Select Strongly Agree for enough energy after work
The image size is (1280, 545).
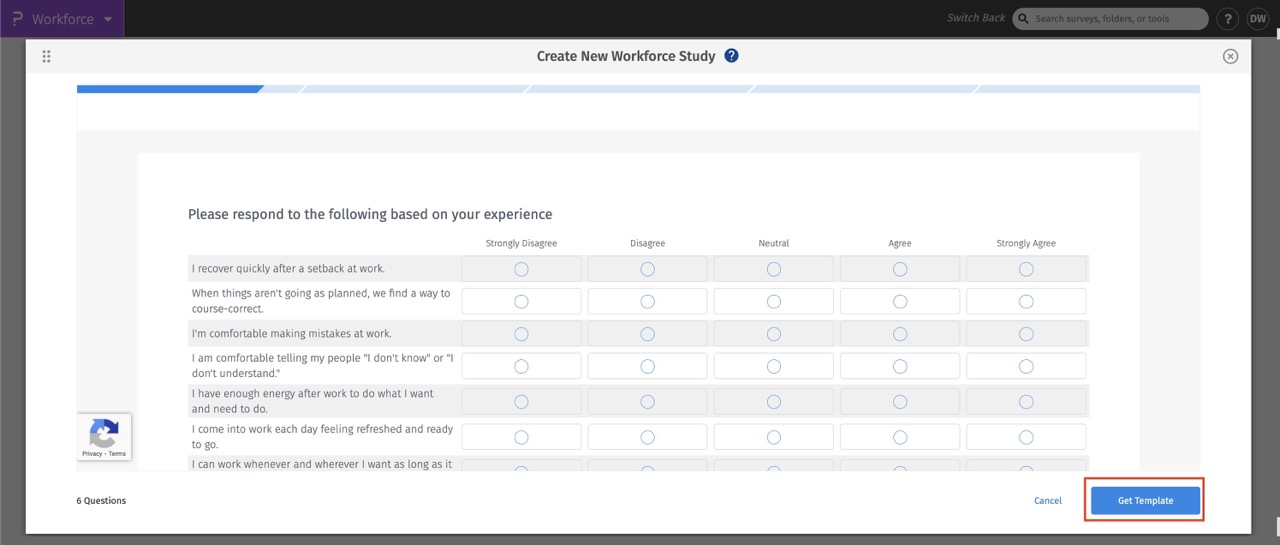(x=1026, y=401)
